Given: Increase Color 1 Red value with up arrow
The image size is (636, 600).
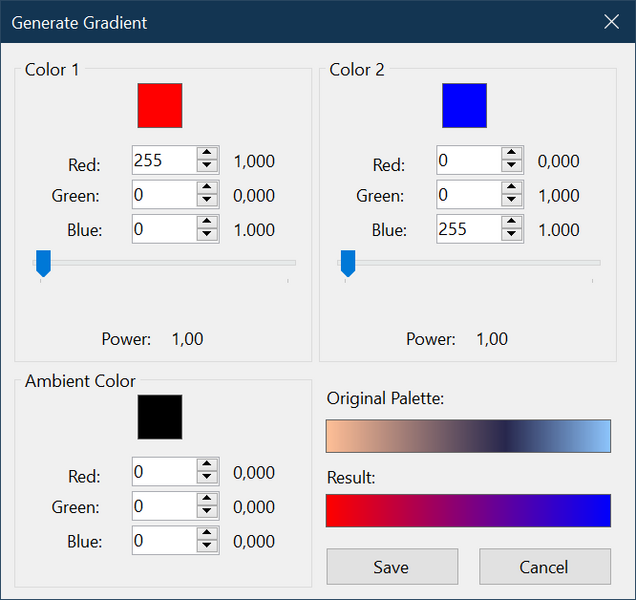Looking at the screenshot, I should tap(207, 154).
